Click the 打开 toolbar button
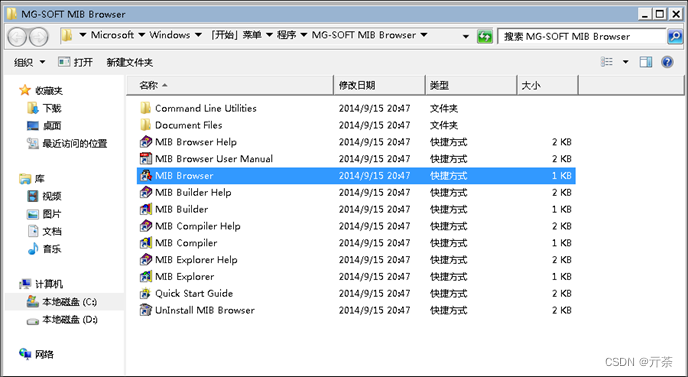This screenshot has height=377, width=688. click(x=75, y=62)
